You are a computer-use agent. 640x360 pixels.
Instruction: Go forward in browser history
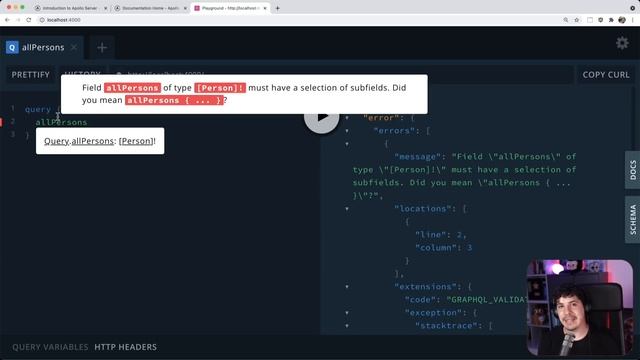click(x=18, y=20)
